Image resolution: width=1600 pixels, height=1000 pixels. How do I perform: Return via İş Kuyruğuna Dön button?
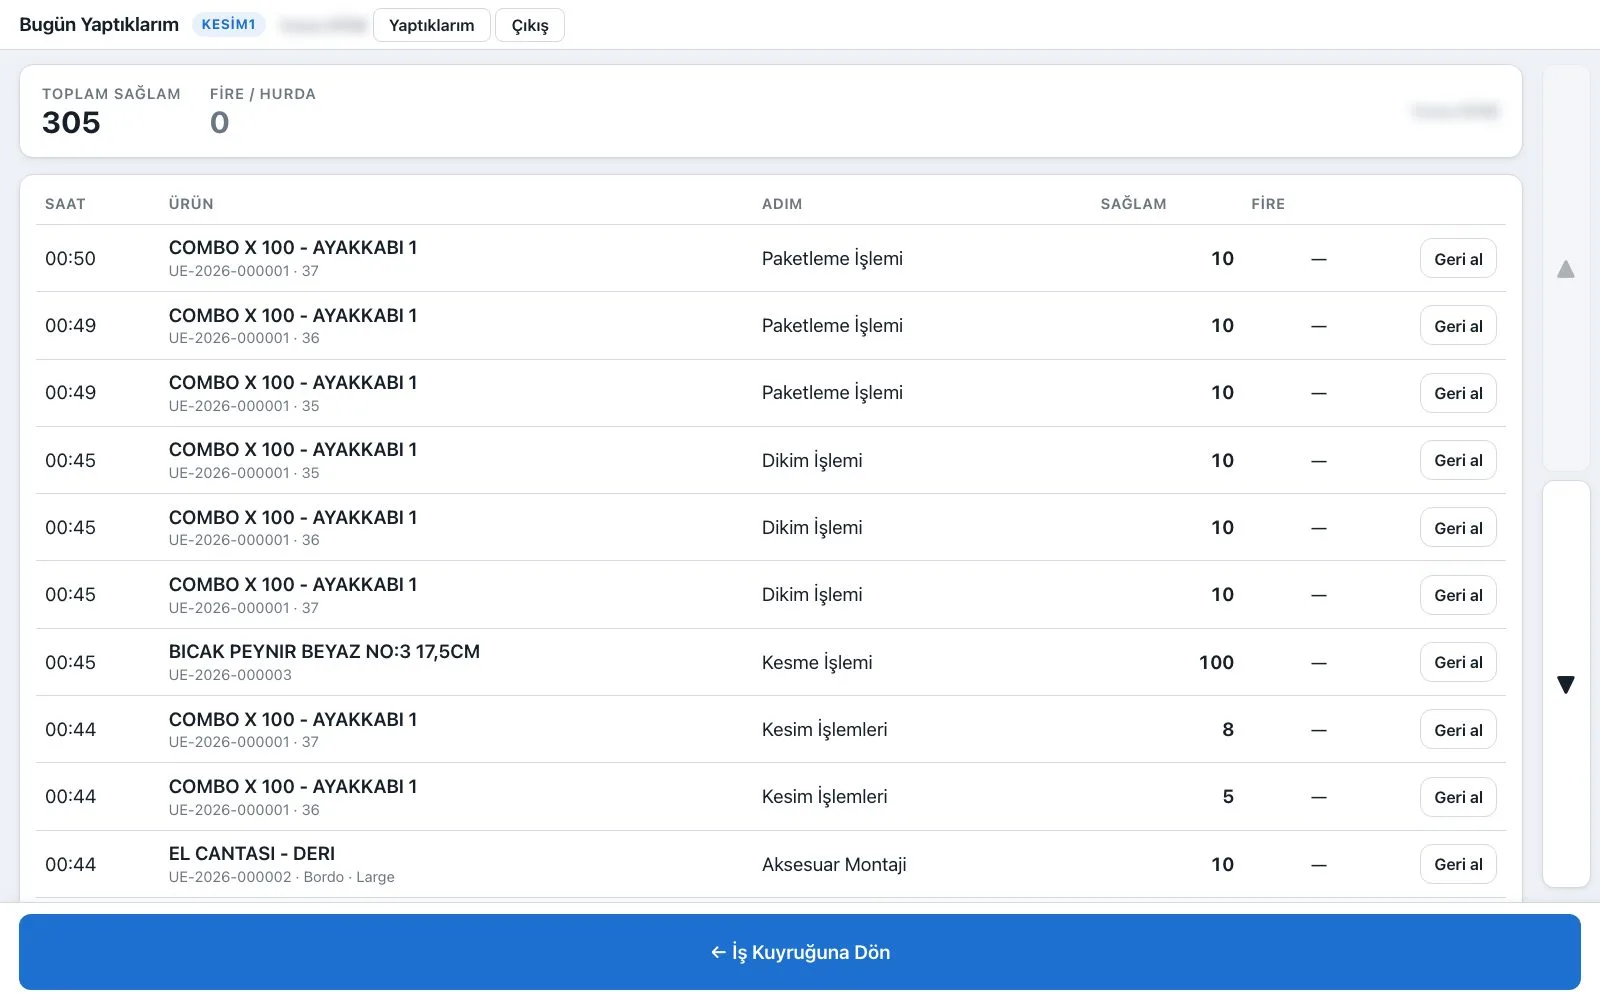point(800,952)
